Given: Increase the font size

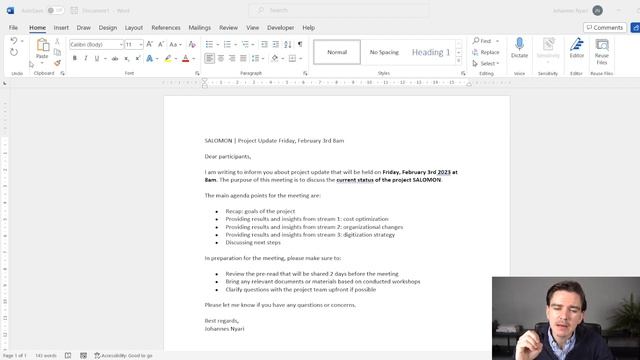Looking at the screenshot, I should click(149, 44).
